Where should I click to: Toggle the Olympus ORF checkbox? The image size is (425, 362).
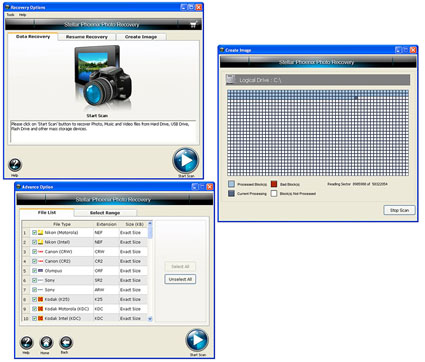click(x=34, y=271)
